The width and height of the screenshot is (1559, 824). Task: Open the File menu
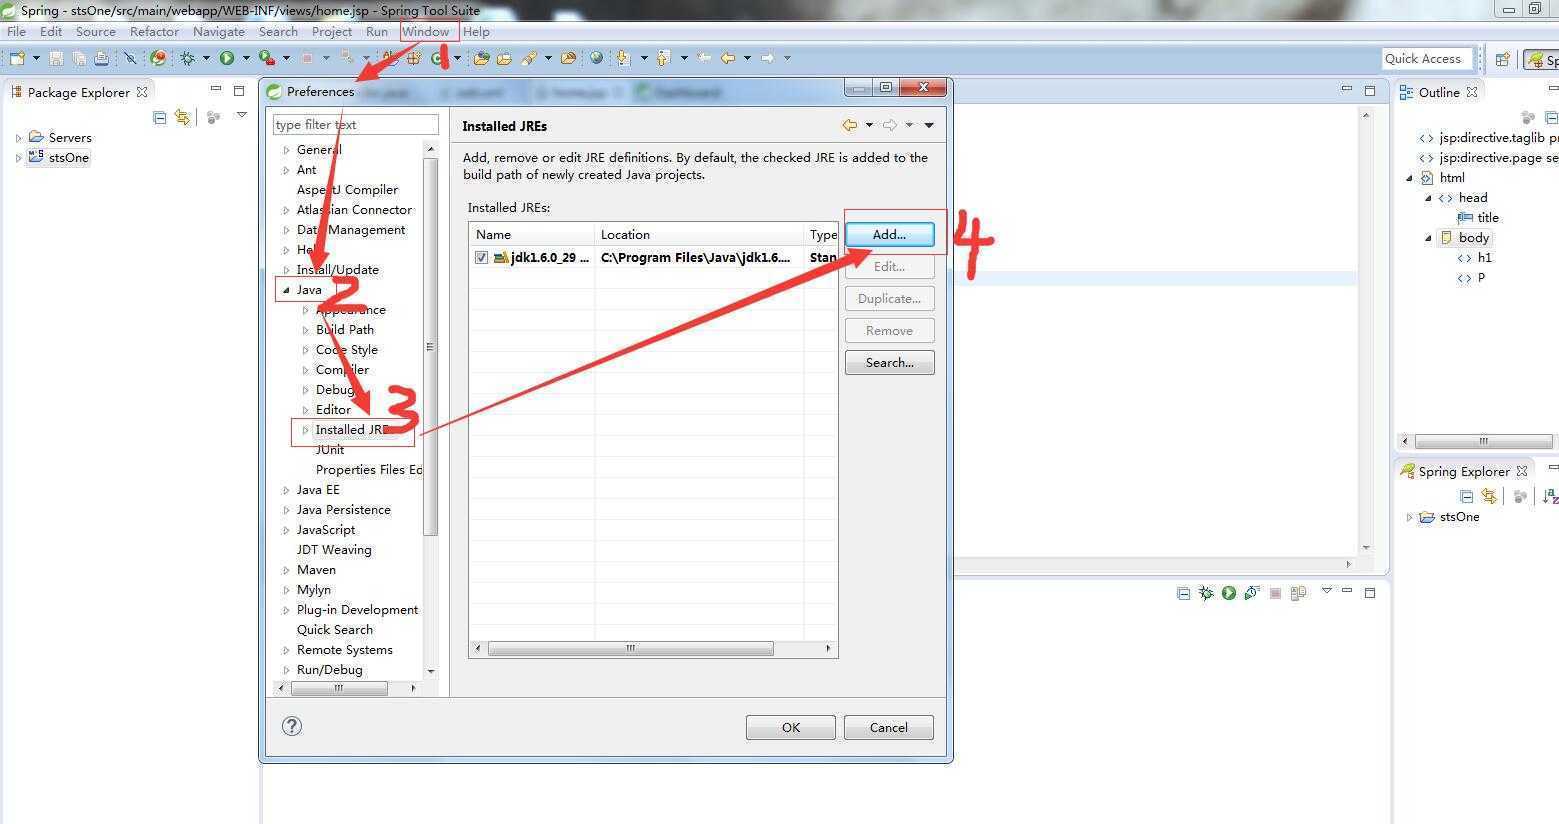tap(17, 31)
